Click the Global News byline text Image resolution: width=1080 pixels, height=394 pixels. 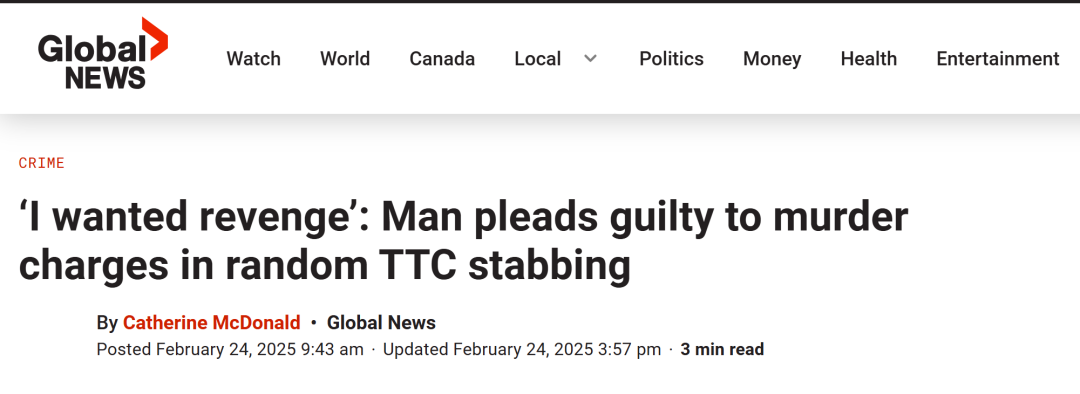(x=381, y=322)
